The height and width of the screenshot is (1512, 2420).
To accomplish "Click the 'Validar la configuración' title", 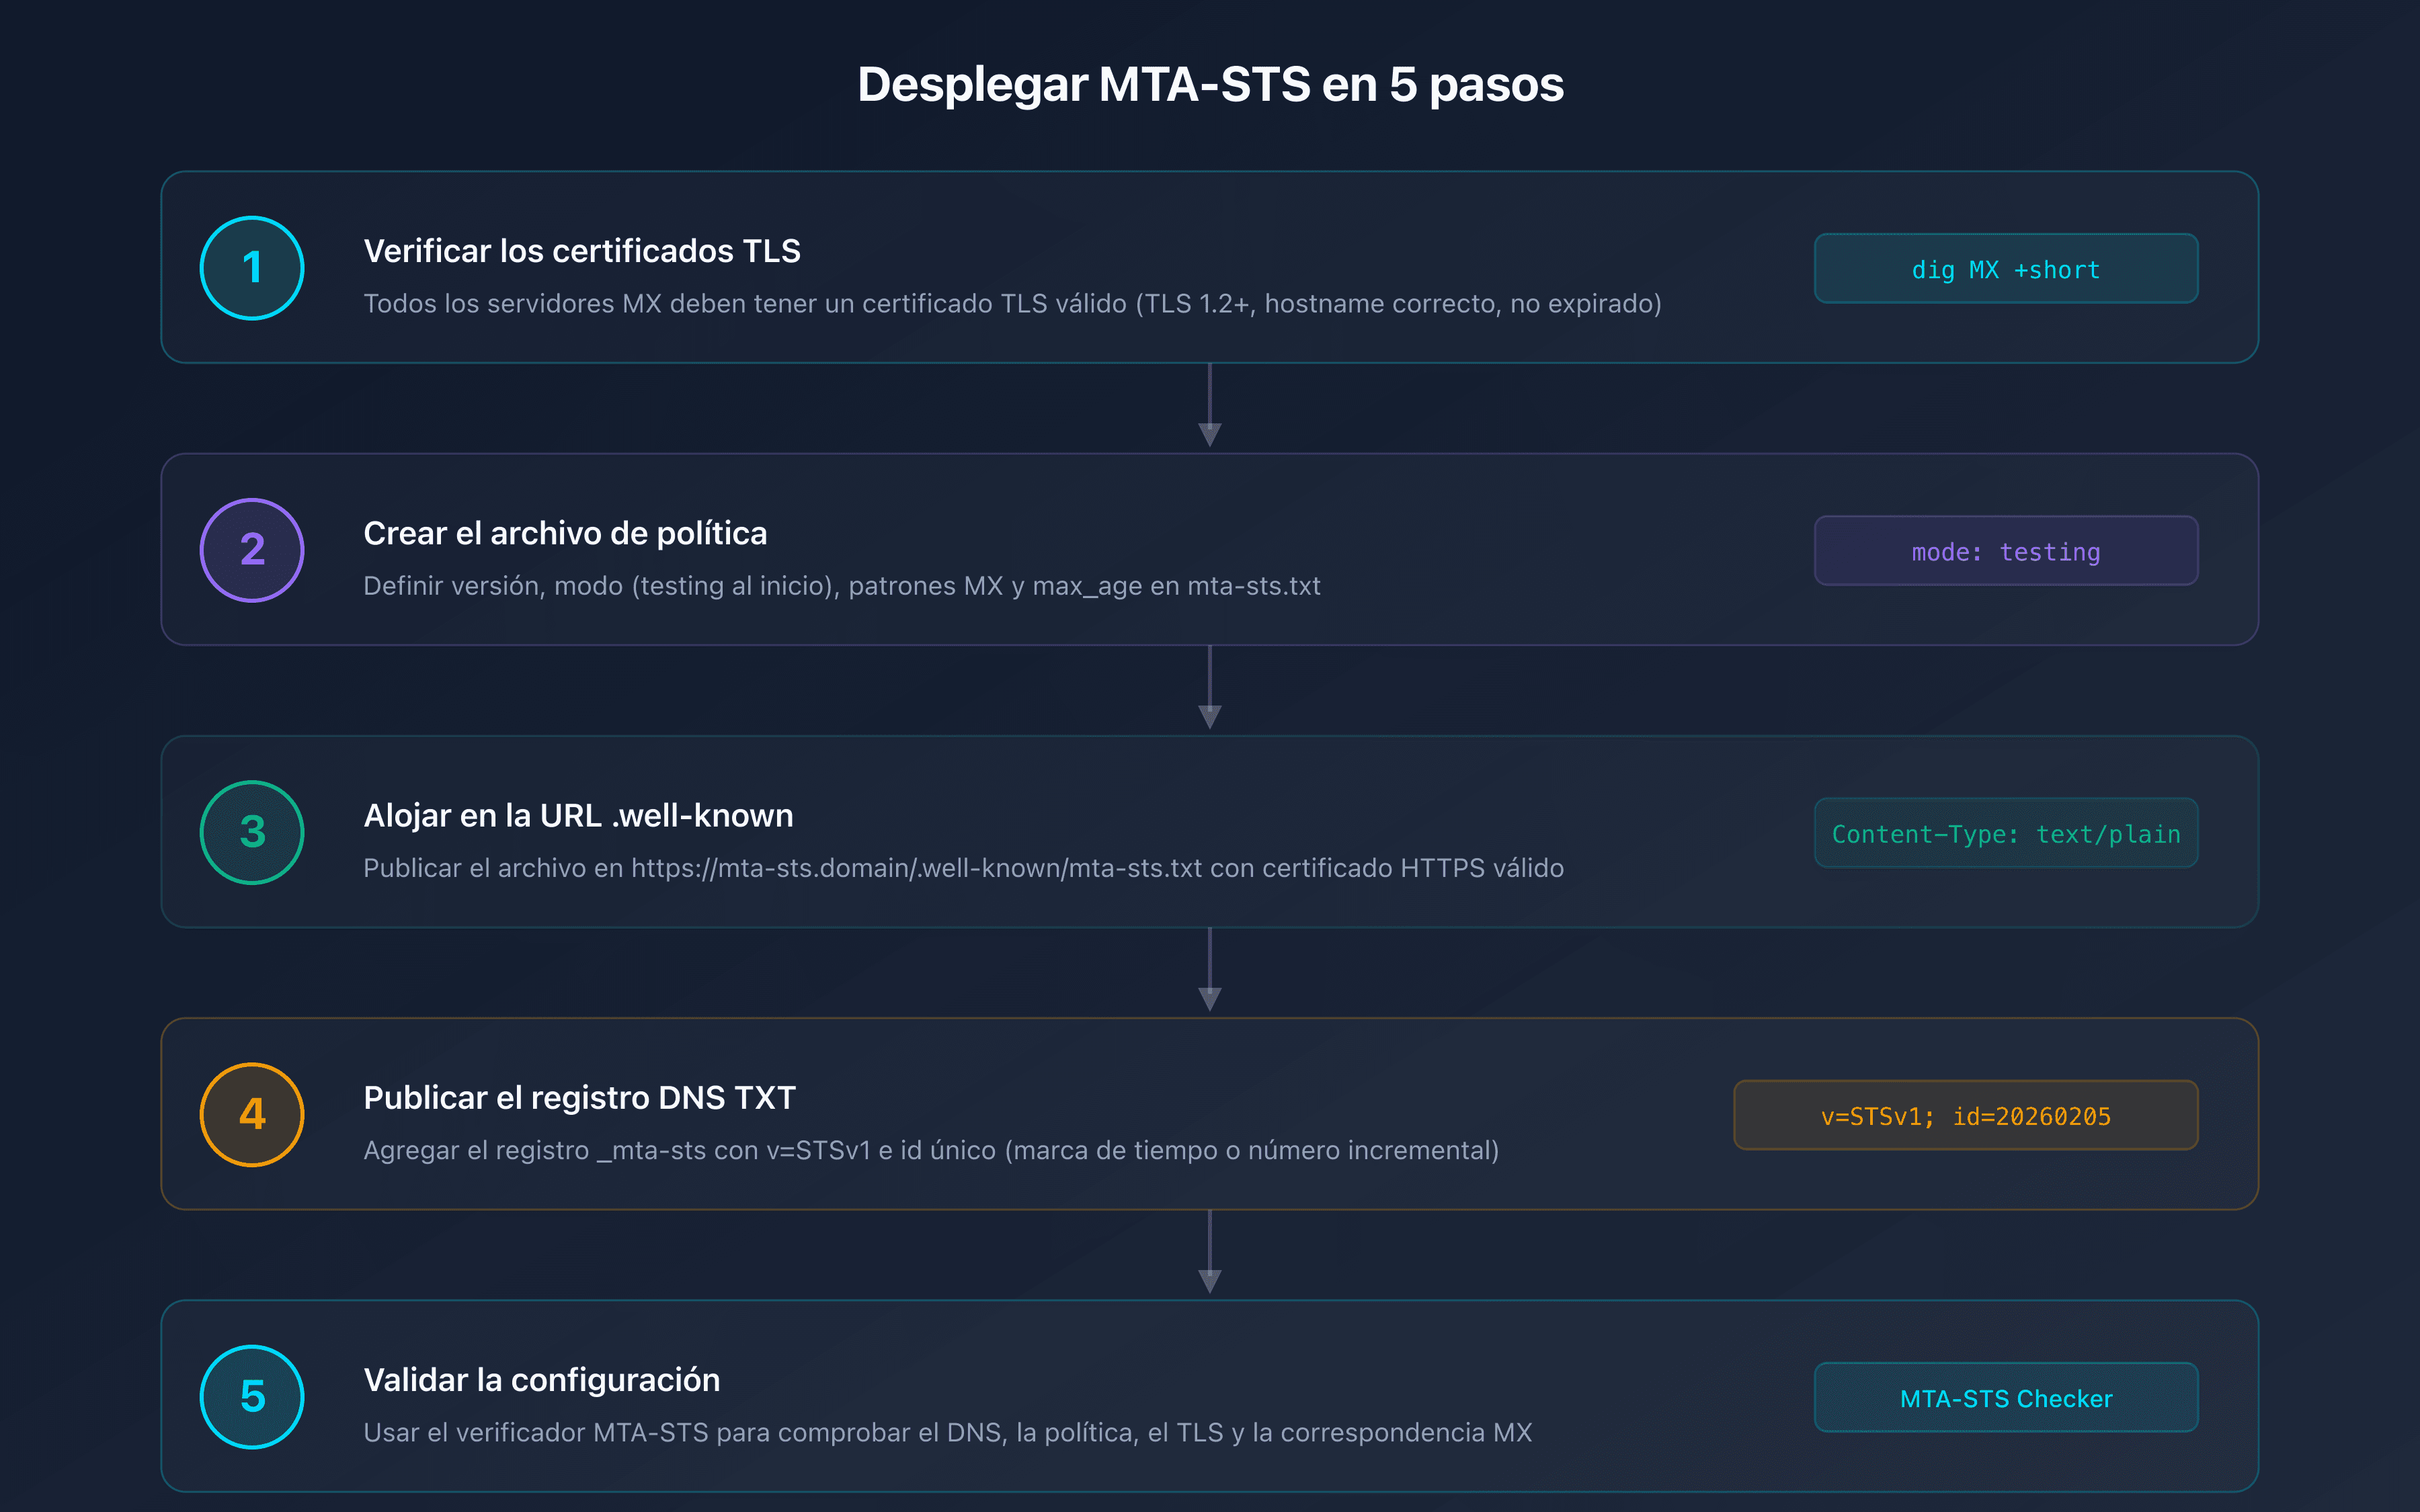I will click(x=542, y=1379).
